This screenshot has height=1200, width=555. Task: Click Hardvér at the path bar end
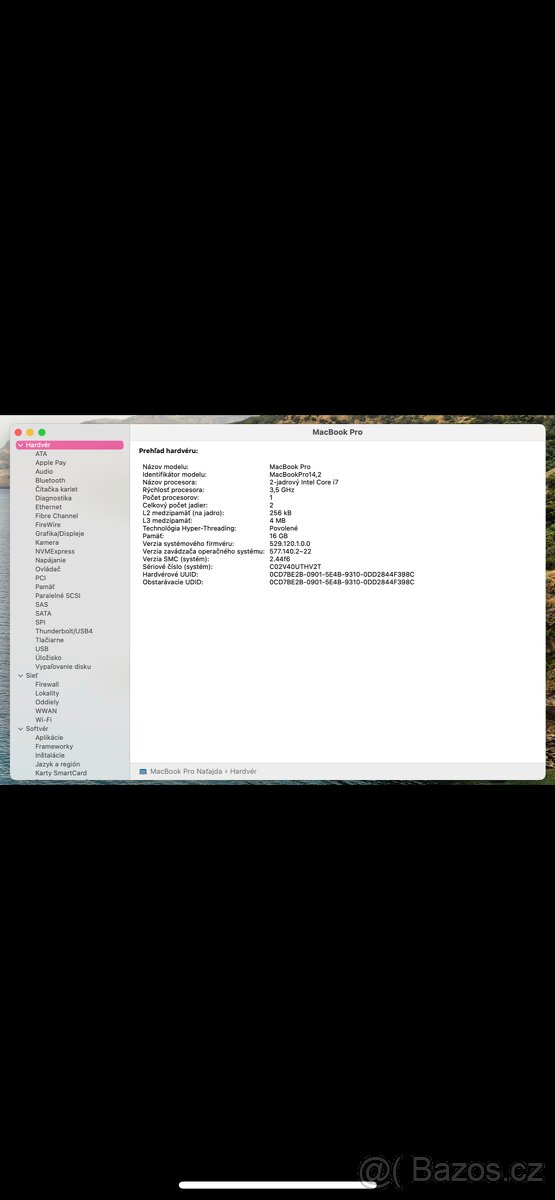pyautogui.click(x=243, y=772)
